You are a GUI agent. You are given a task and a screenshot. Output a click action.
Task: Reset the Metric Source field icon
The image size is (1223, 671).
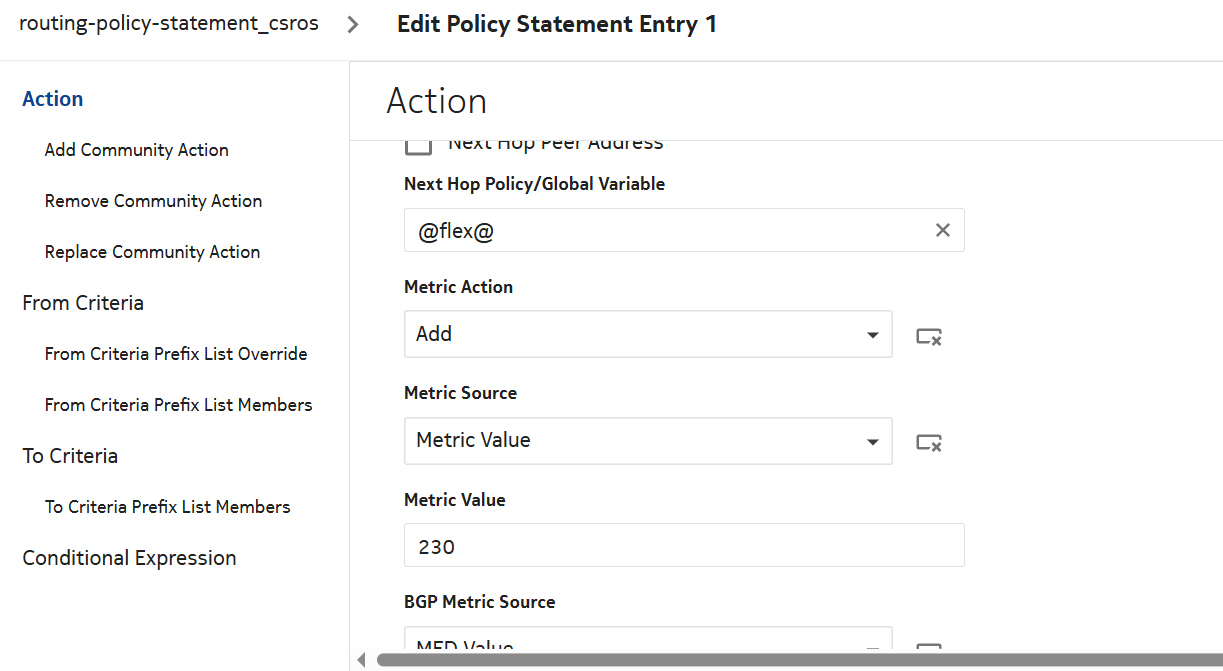929,443
